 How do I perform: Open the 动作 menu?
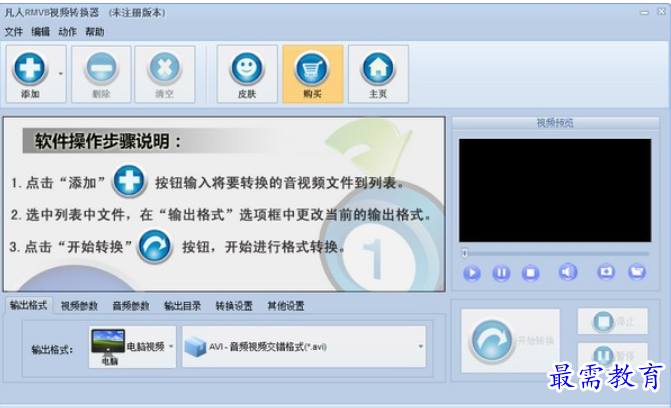[x=68, y=32]
